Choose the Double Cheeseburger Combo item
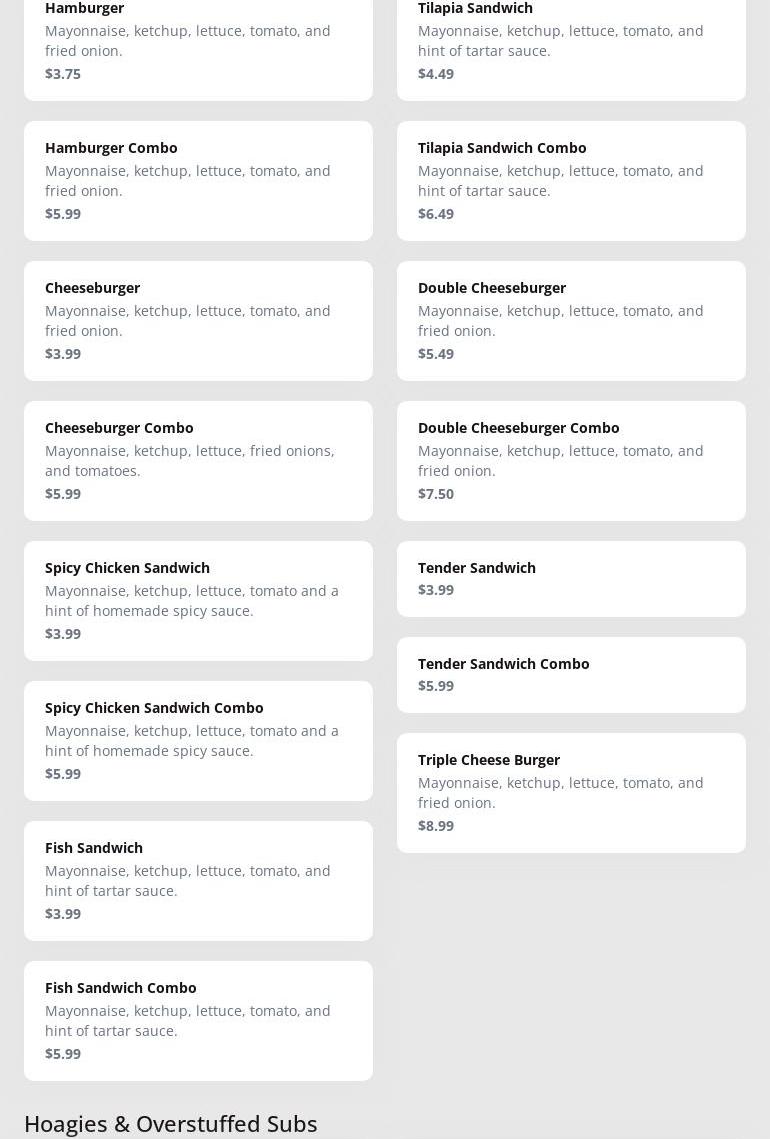The height and width of the screenshot is (1139, 770). point(571,460)
